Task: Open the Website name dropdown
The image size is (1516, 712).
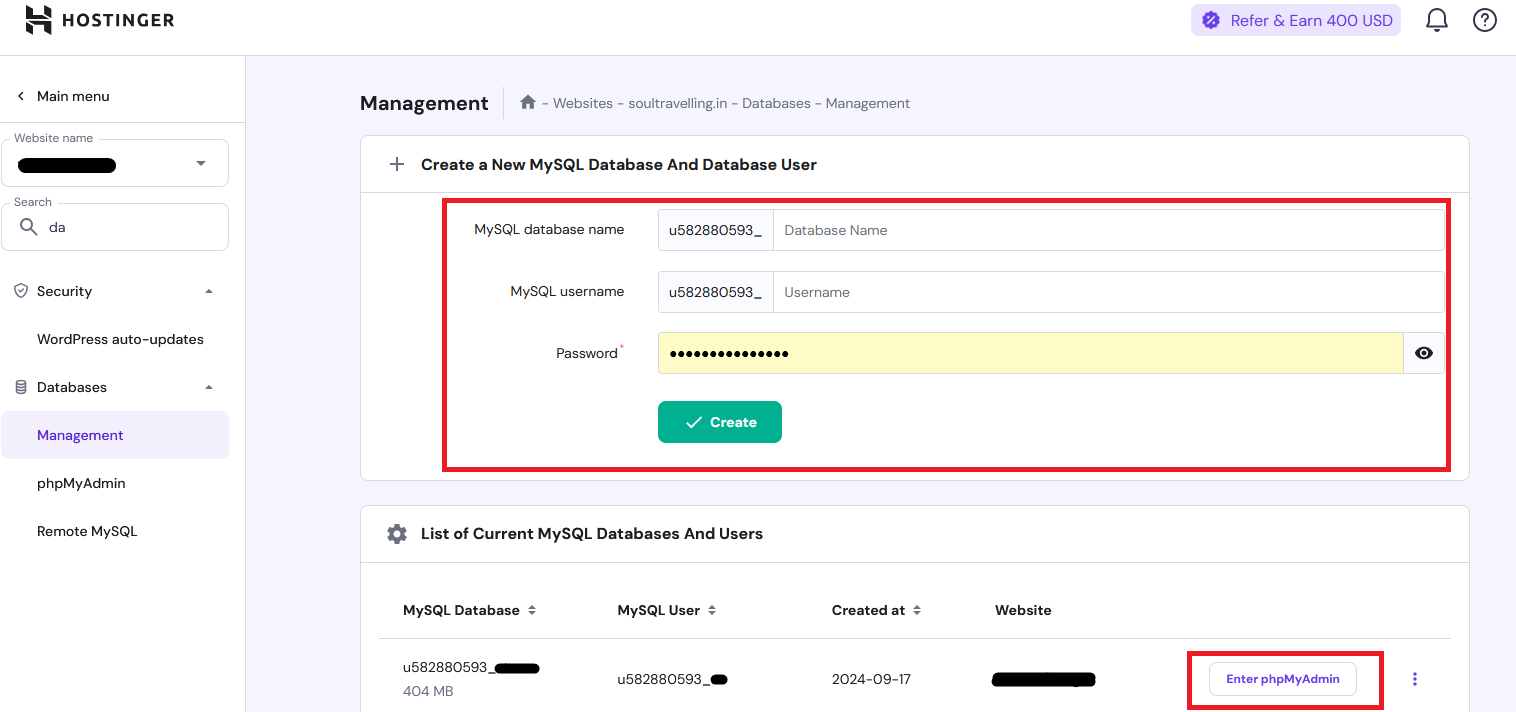Action: pyautogui.click(x=201, y=164)
